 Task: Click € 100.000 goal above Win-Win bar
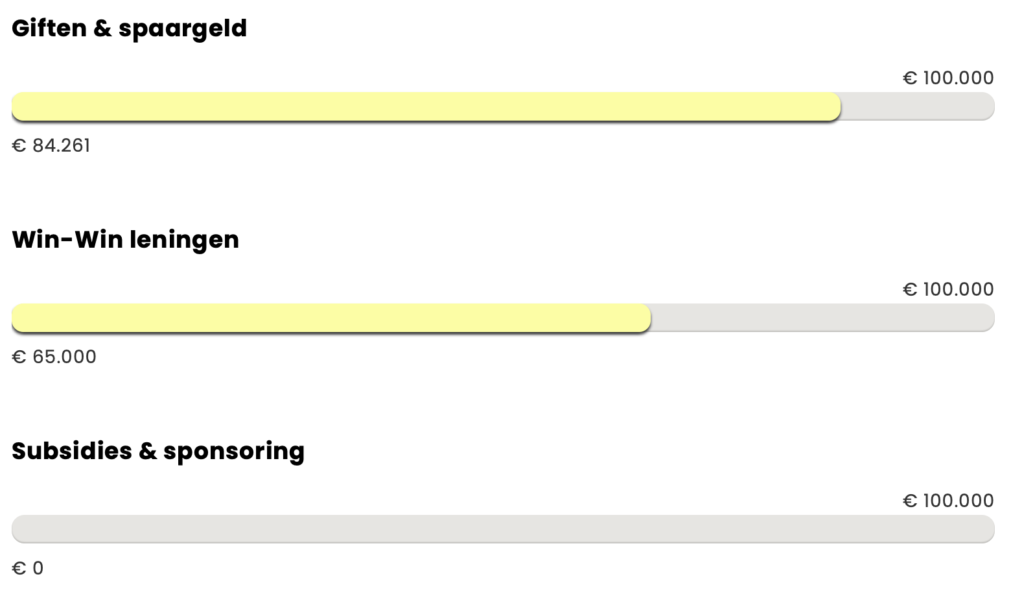click(948, 289)
